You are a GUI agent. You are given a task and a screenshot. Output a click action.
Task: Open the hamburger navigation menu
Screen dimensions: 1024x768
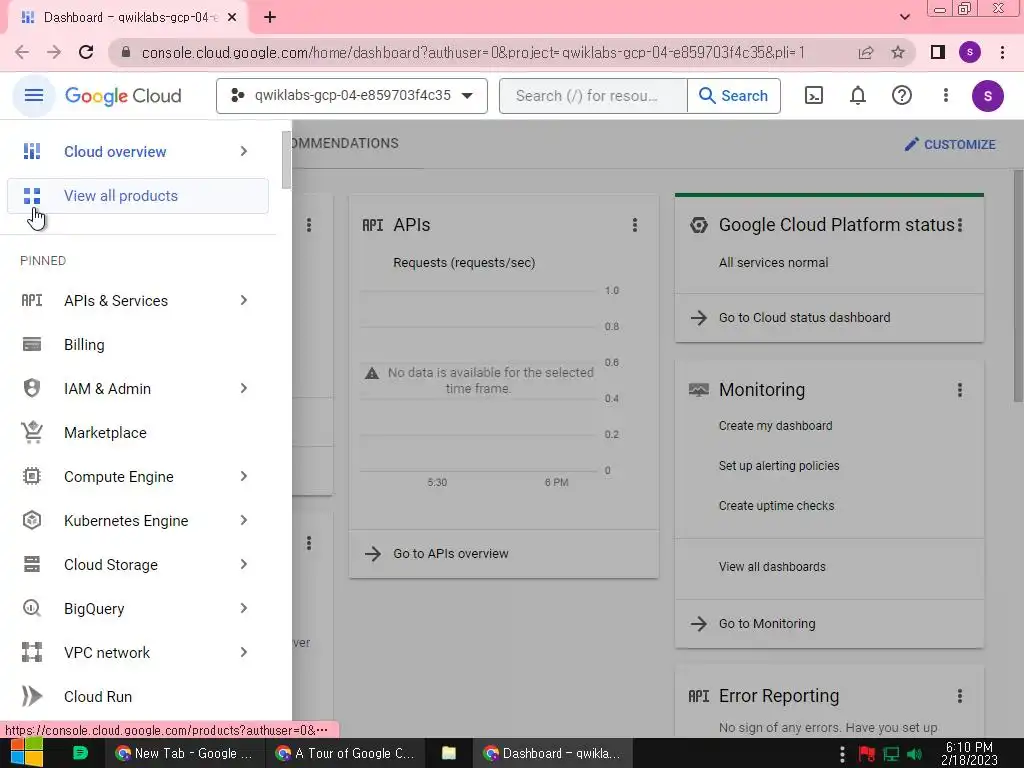pyautogui.click(x=33, y=96)
